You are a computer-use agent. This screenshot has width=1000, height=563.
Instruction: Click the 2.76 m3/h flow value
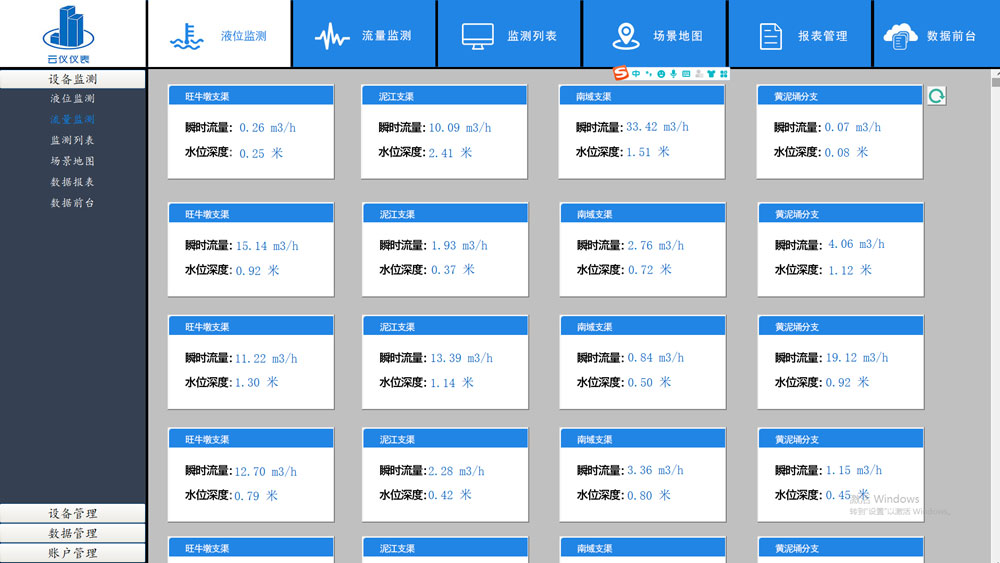click(656, 245)
